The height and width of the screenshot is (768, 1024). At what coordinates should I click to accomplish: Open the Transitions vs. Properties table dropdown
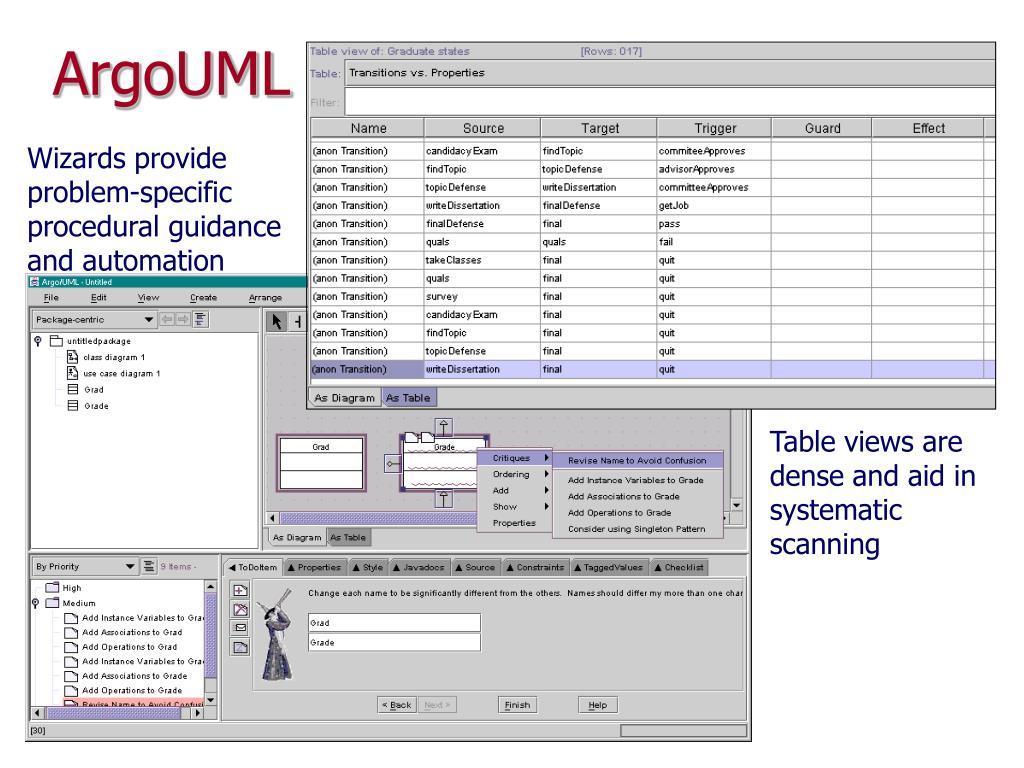[x=669, y=72]
